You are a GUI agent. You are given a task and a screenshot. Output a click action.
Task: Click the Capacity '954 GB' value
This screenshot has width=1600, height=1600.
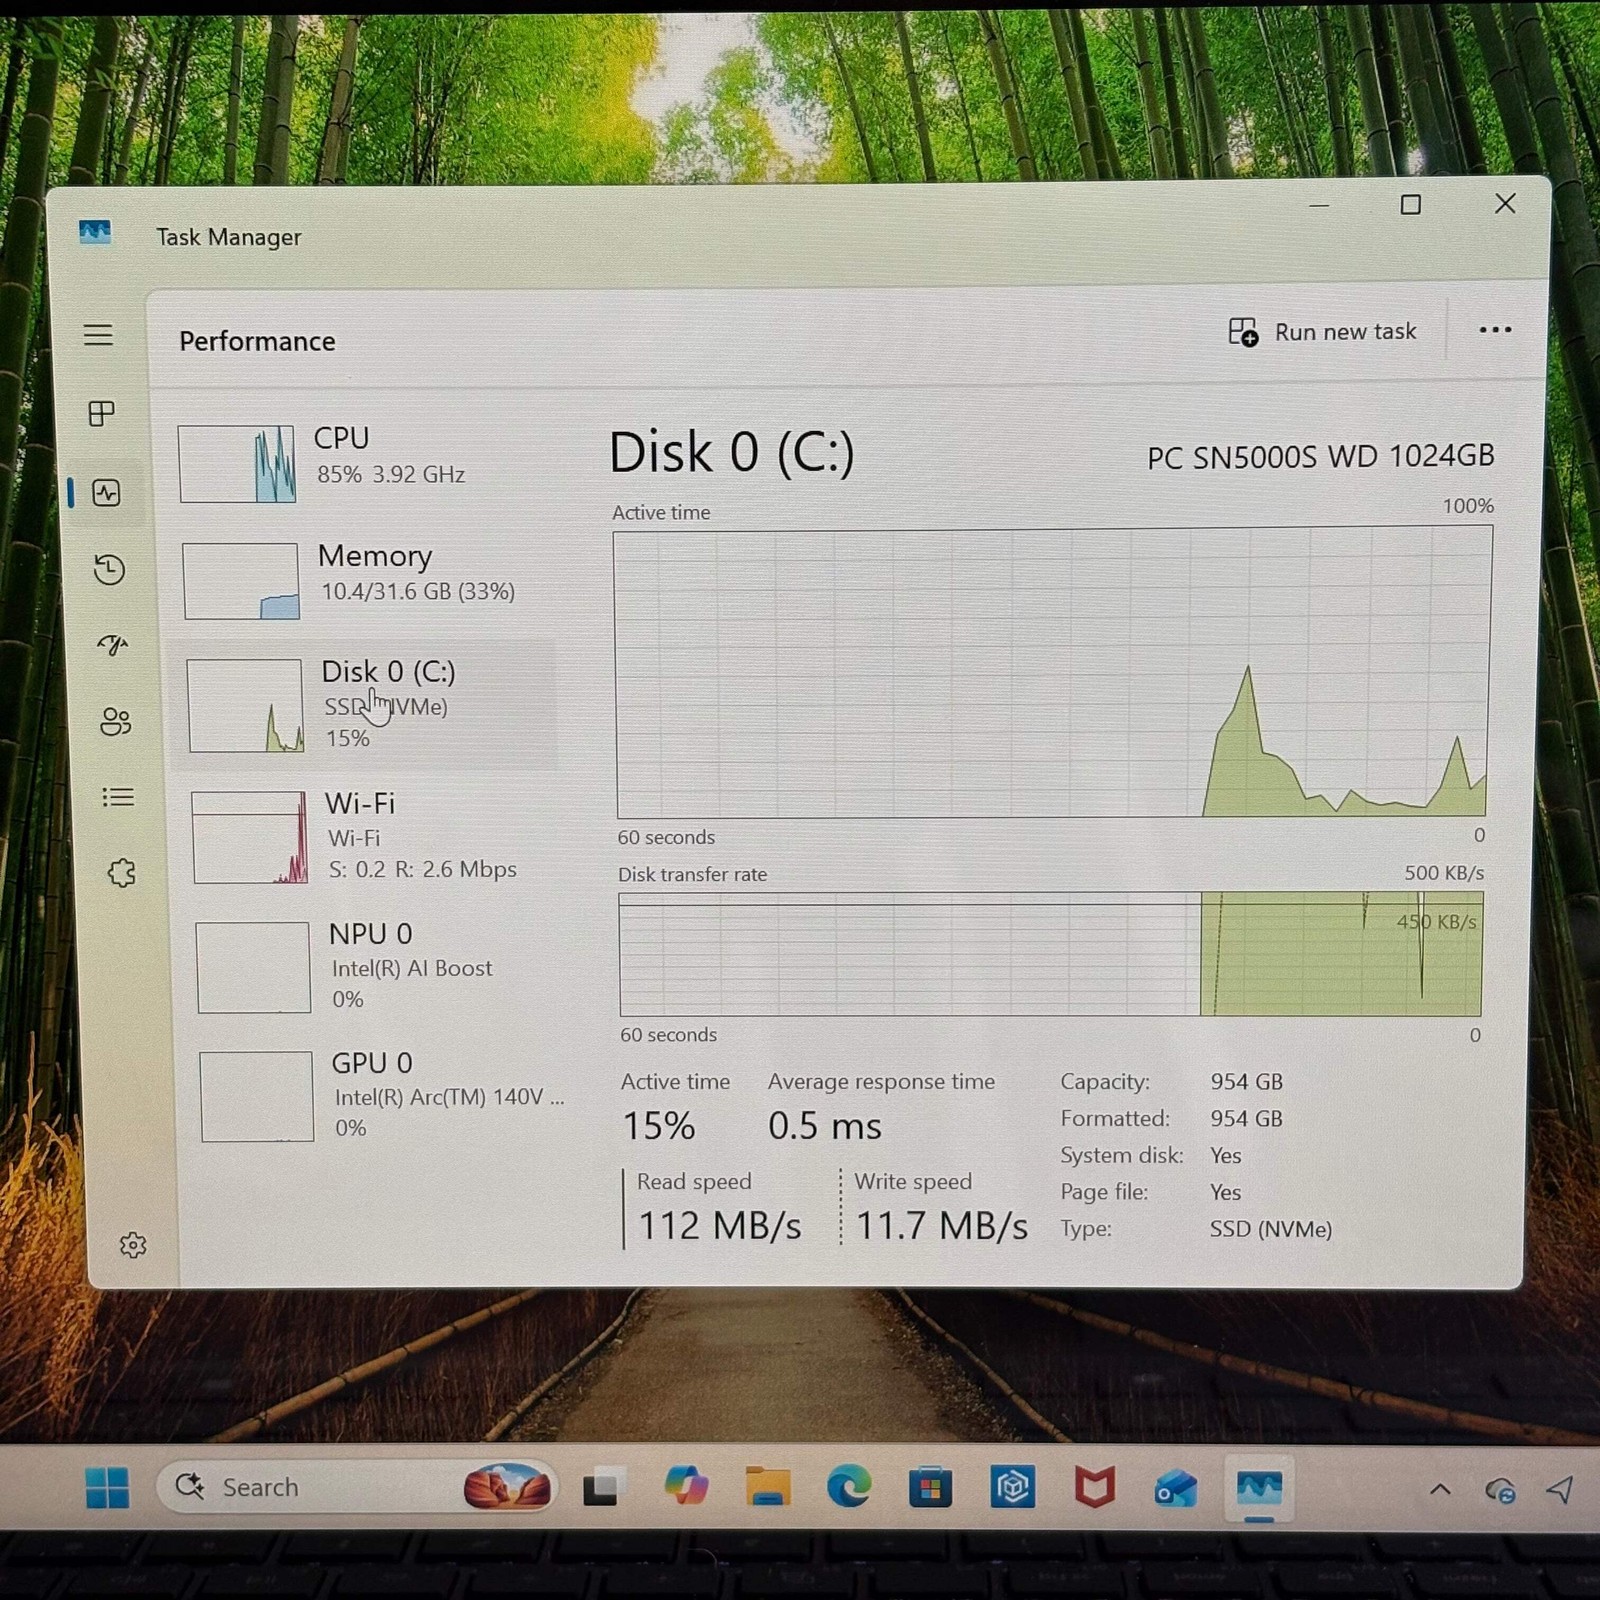tap(1246, 1082)
